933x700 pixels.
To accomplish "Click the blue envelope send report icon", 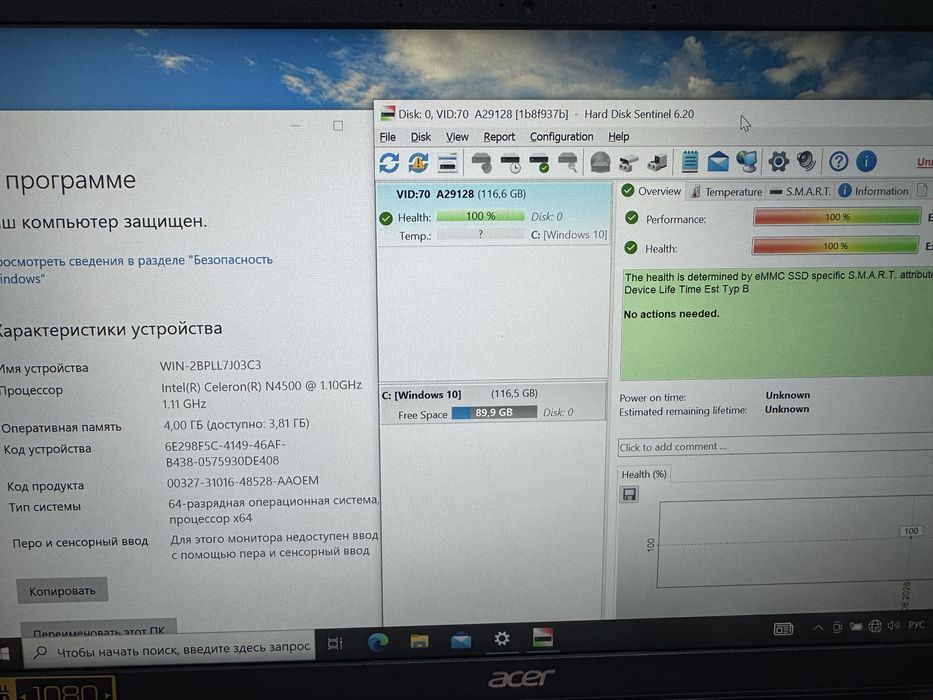I will (718, 161).
